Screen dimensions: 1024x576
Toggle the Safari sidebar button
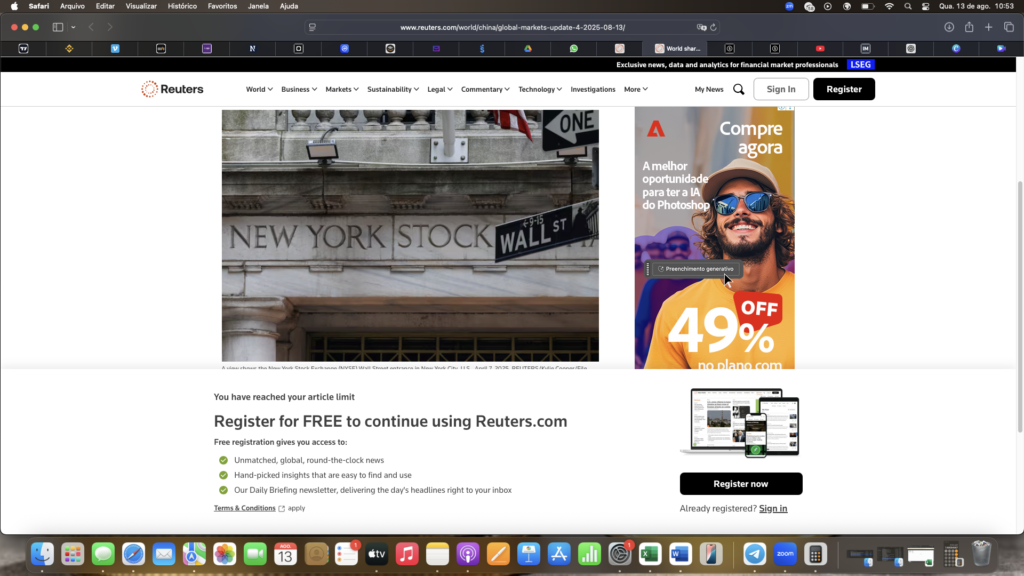click(58, 27)
